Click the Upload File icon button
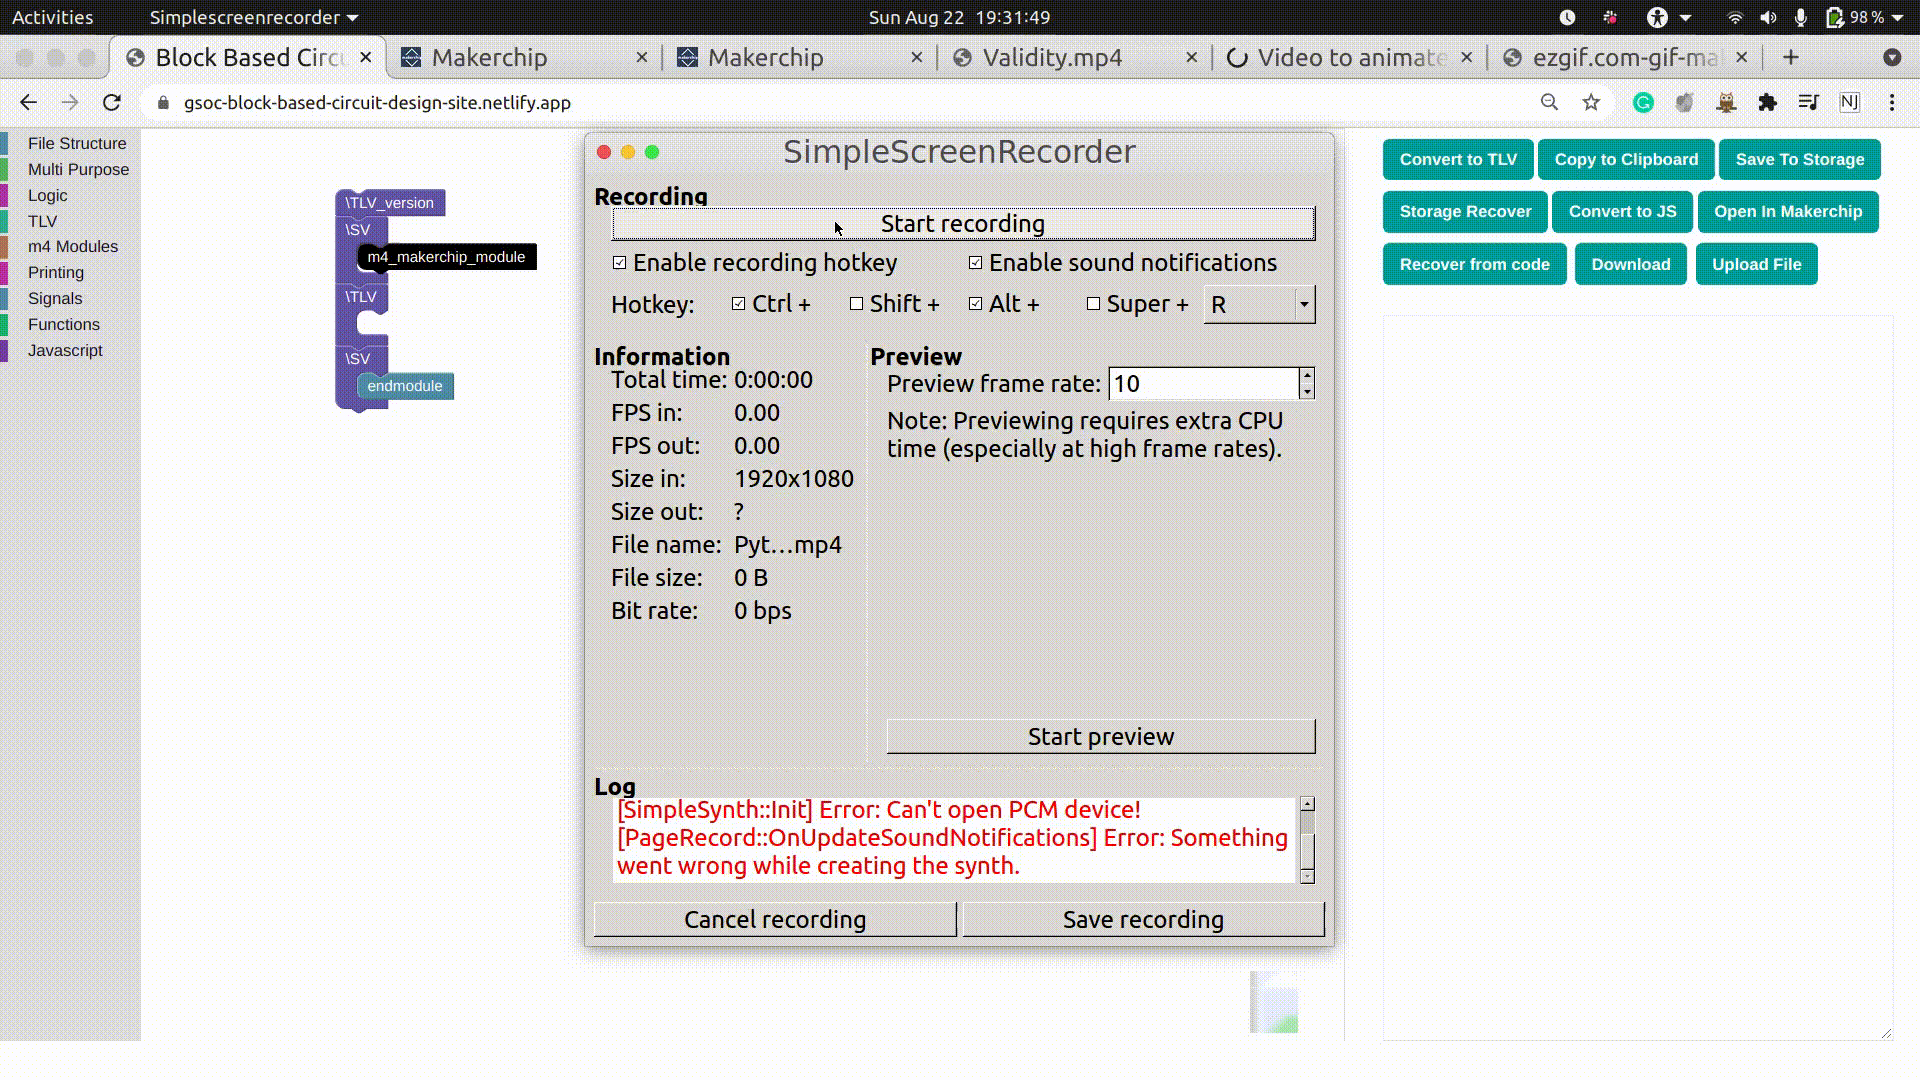This screenshot has width=1920, height=1080. (x=1756, y=264)
